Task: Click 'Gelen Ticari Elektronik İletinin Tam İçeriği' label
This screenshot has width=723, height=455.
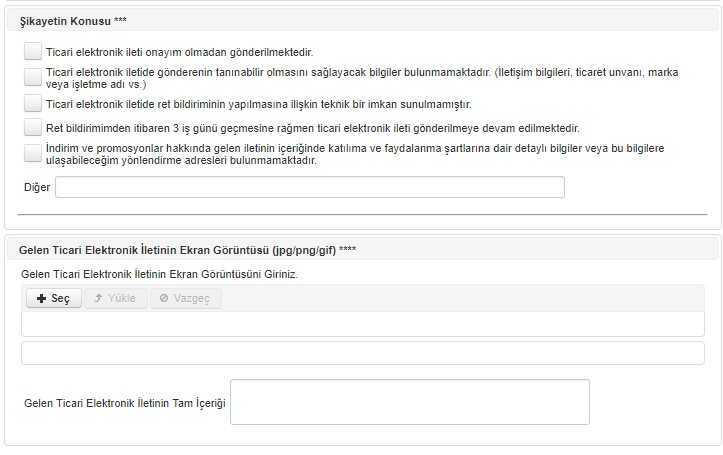Action: click(124, 403)
